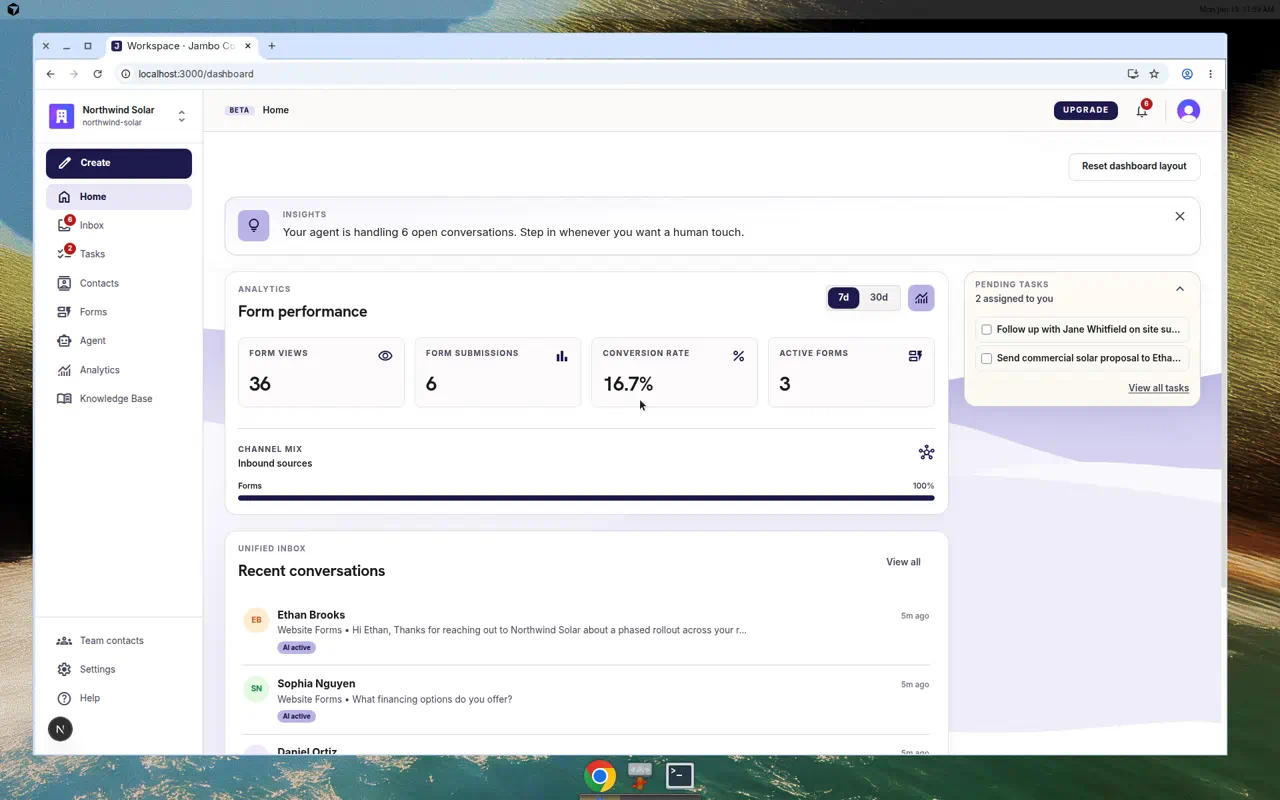This screenshot has width=1280, height=800.
Task: Click View all recent conversations
Action: click(x=903, y=562)
